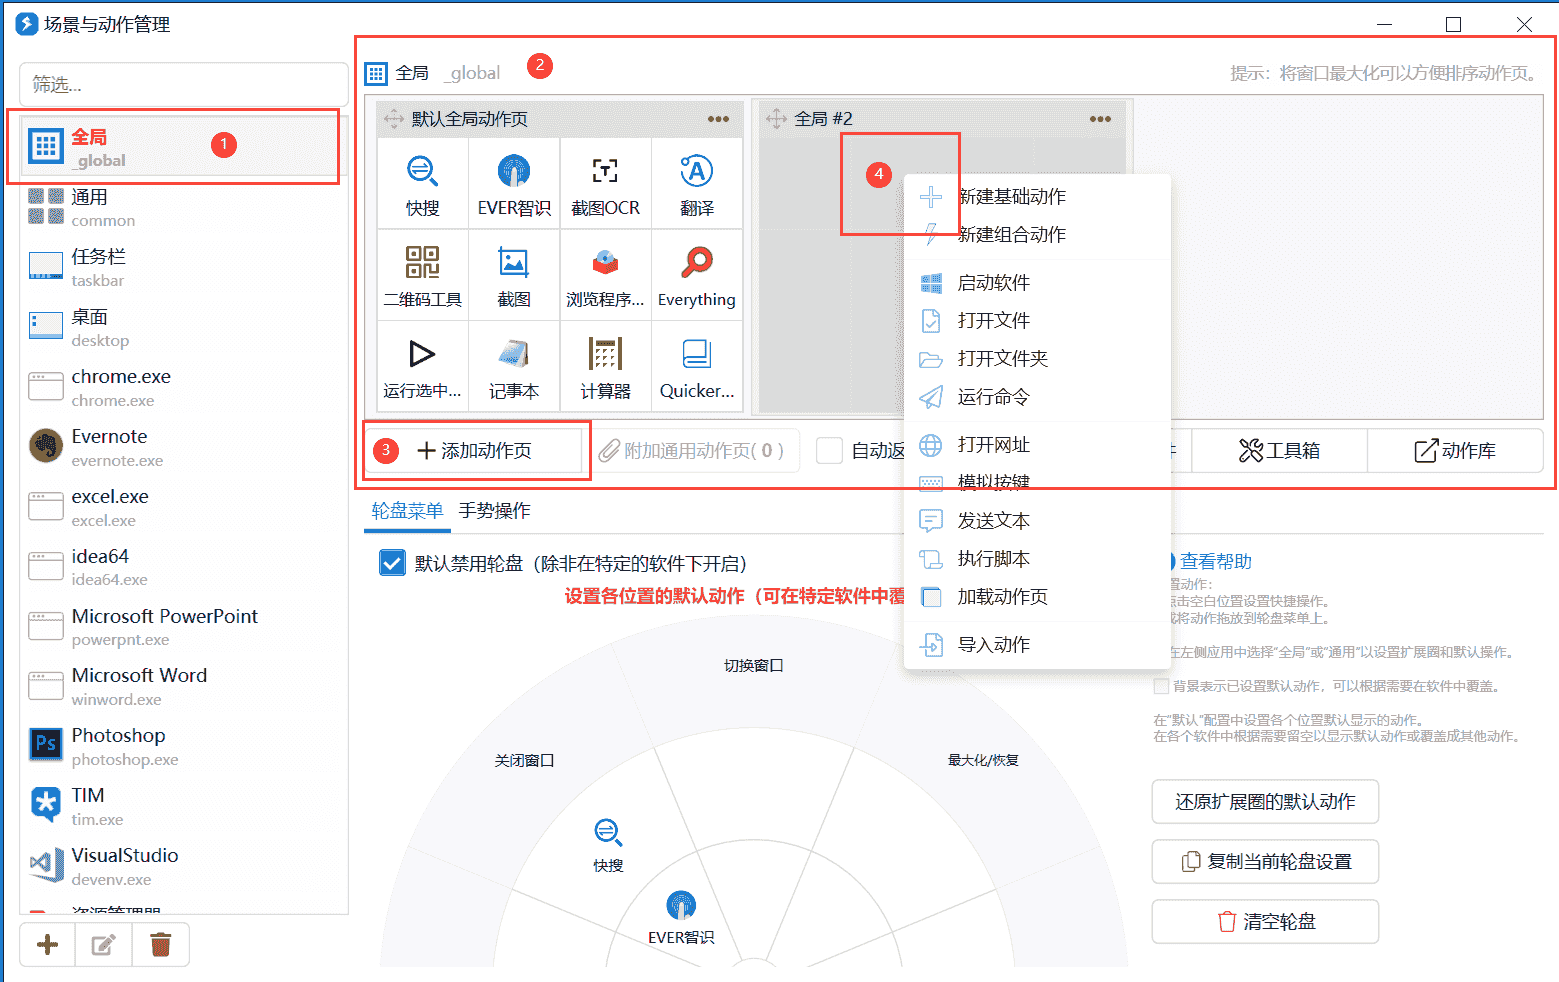Viewport: 1559px width, 982px height.
Task: Open three-dot menu of 全局 #2 page
Action: [x=1100, y=119]
